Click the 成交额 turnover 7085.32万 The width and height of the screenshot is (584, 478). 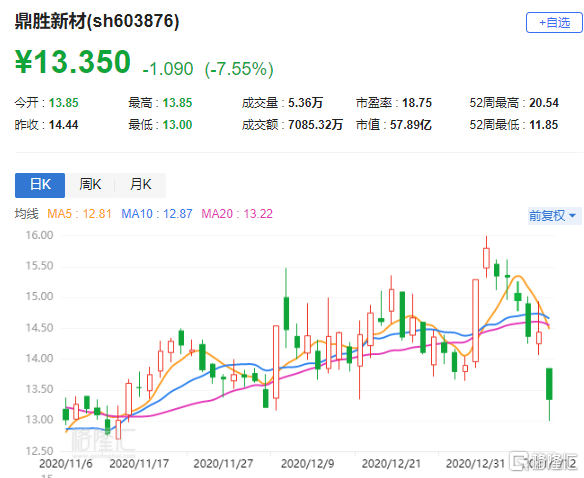coord(315,125)
